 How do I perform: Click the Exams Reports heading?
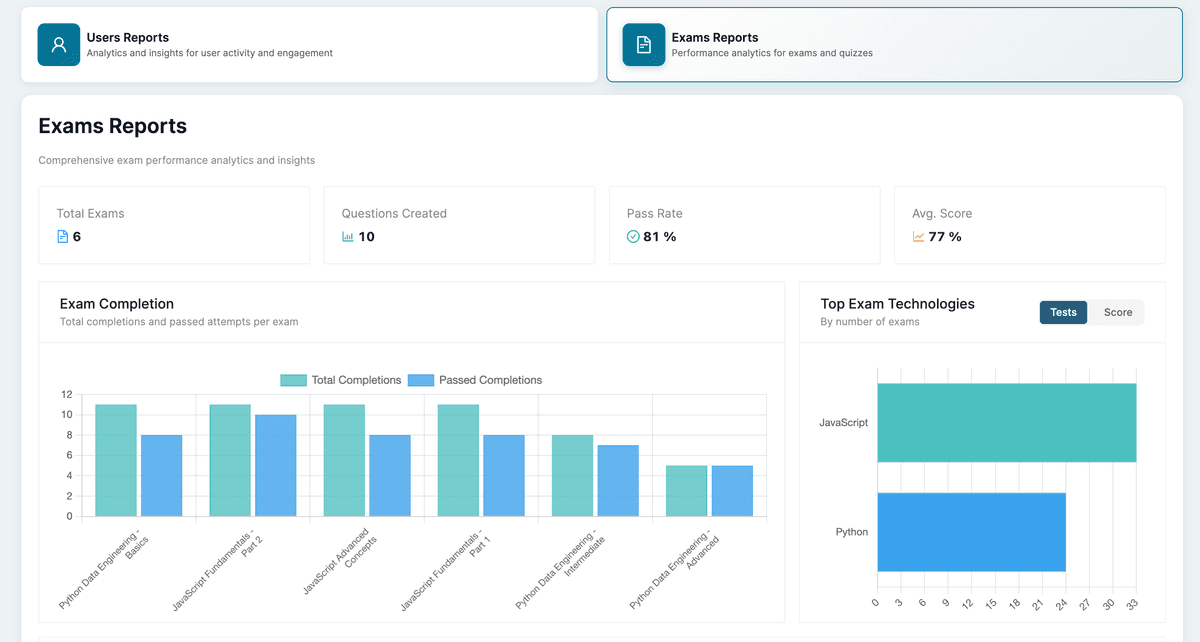pyautogui.click(x=112, y=126)
